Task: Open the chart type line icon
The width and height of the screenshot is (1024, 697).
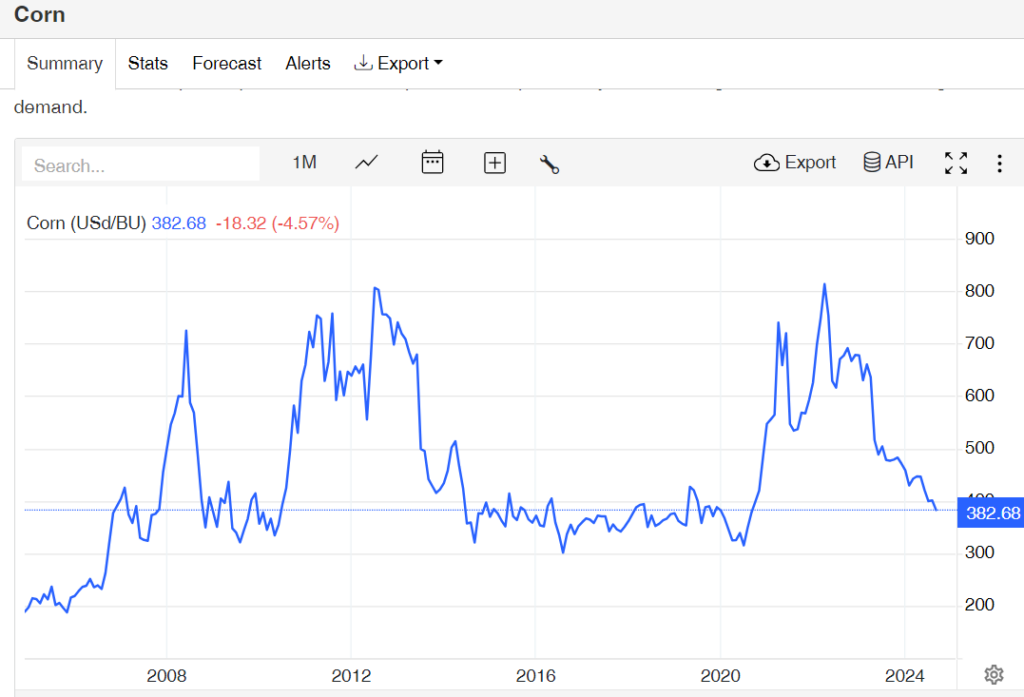Action: (x=366, y=162)
